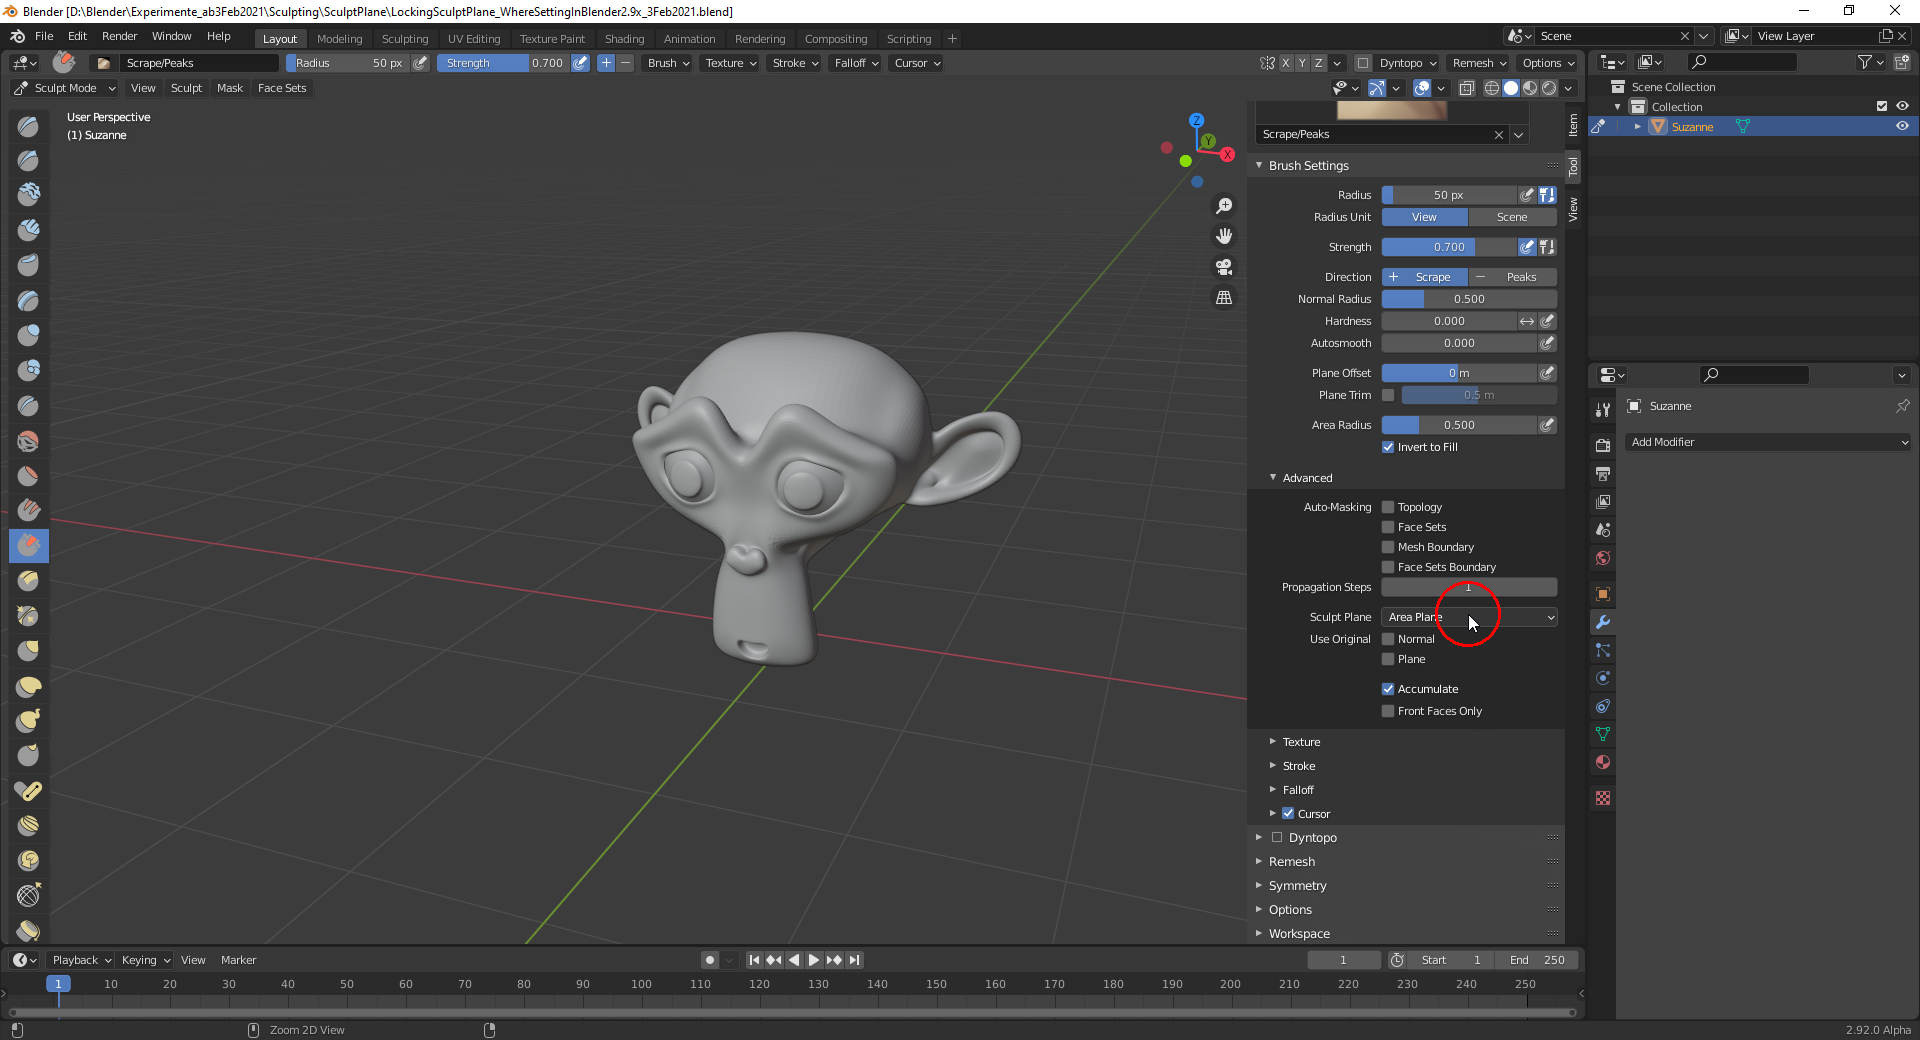Enable Front Faces Only
This screenshot has height=1040, width=1920.
[x=1388, y=711]
